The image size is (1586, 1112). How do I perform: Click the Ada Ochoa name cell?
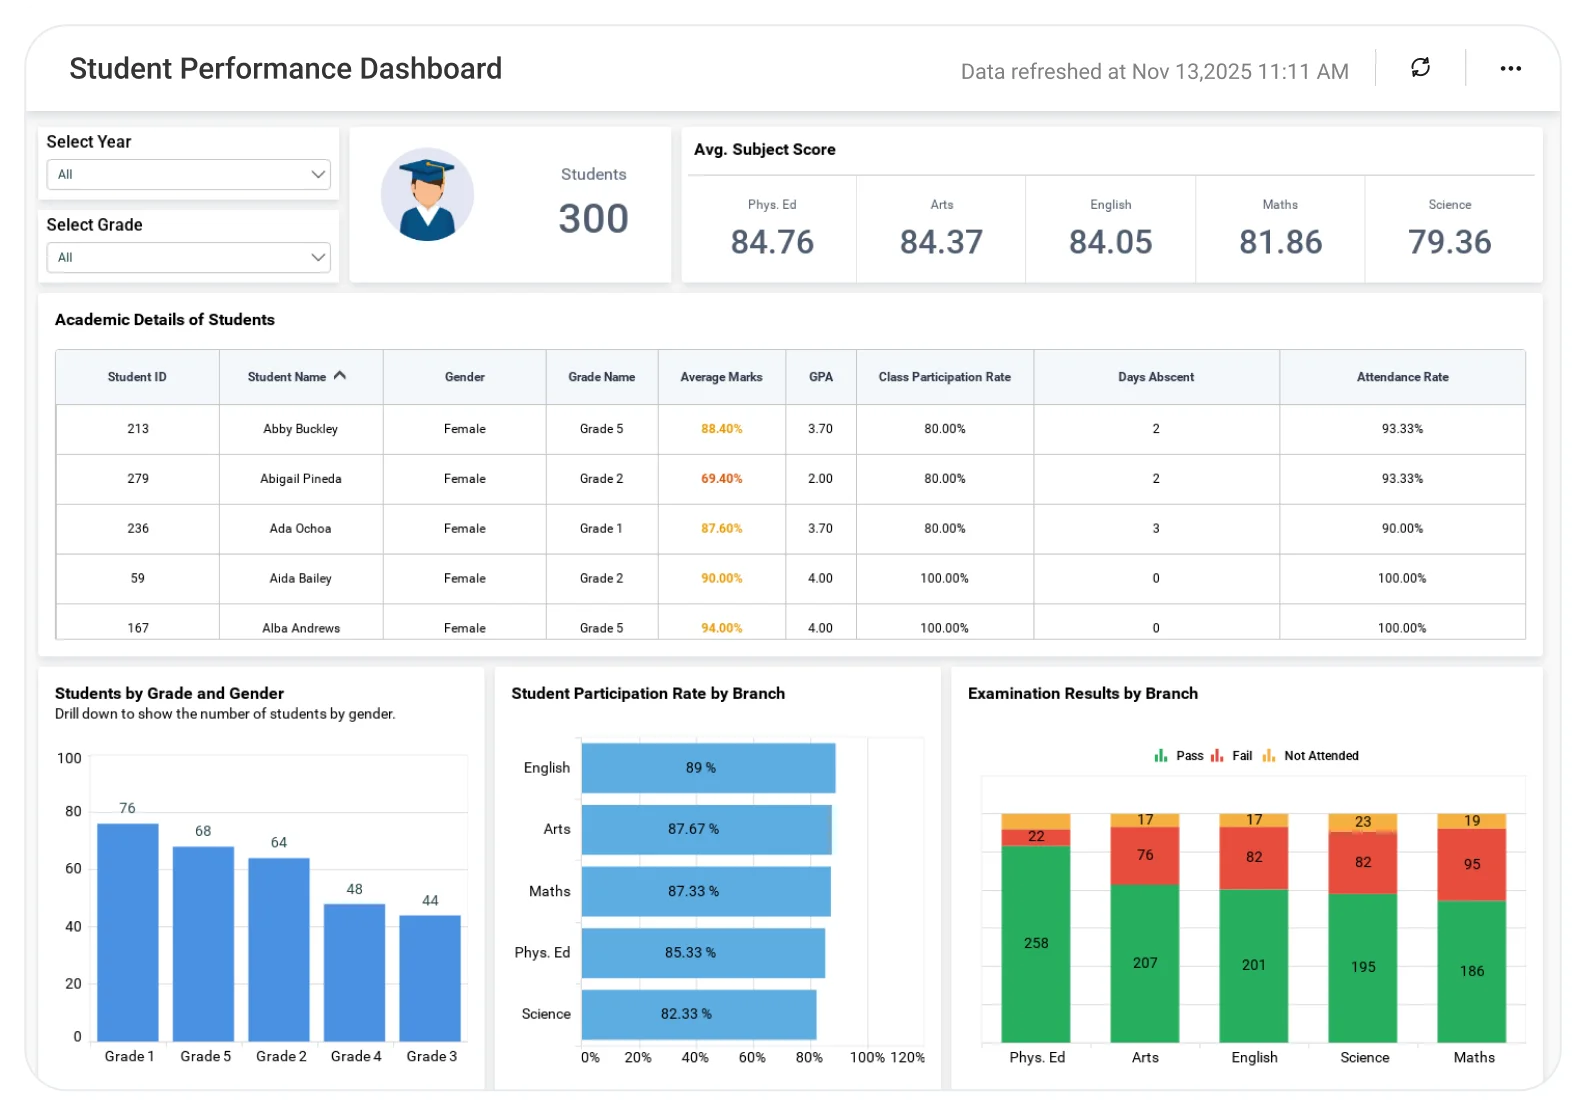coord(301,529)
